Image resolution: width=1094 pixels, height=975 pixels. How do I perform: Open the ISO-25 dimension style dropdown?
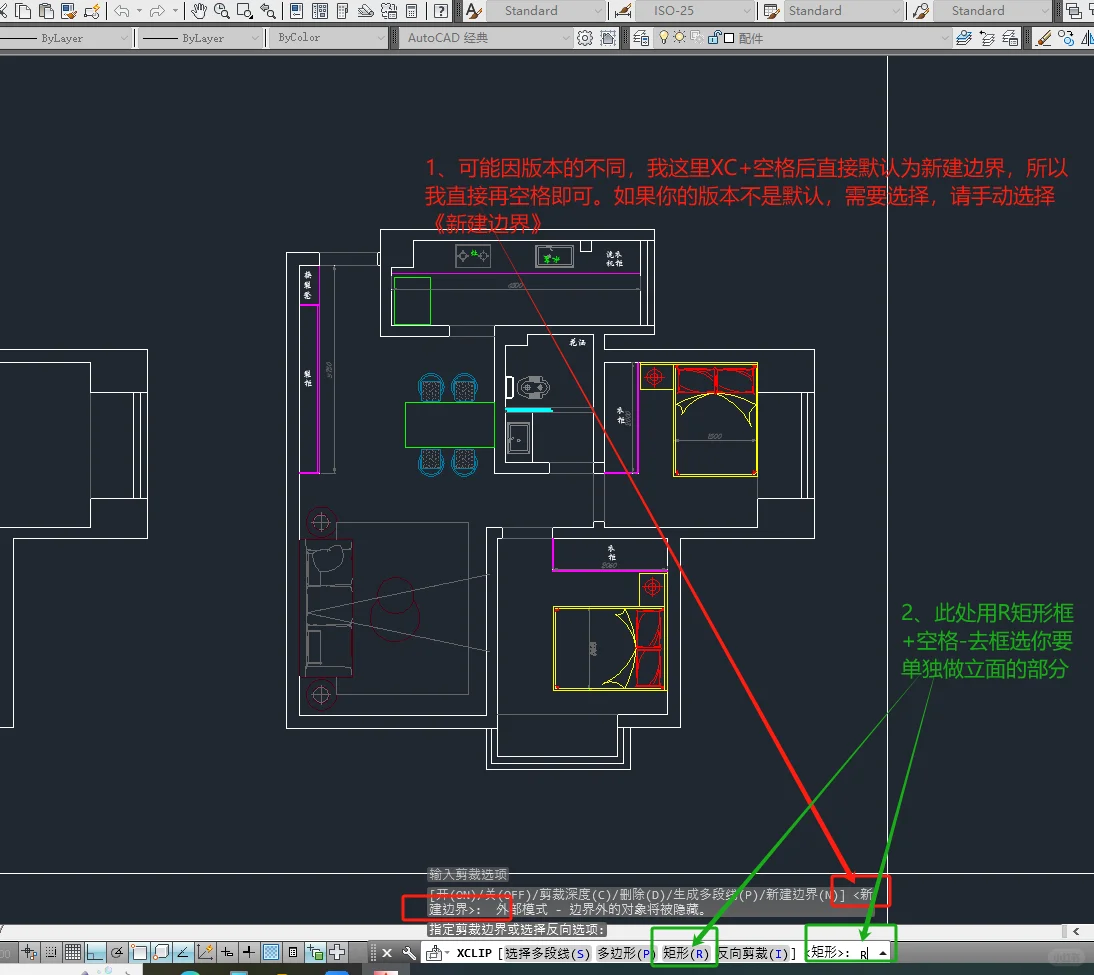coord(695,10)
